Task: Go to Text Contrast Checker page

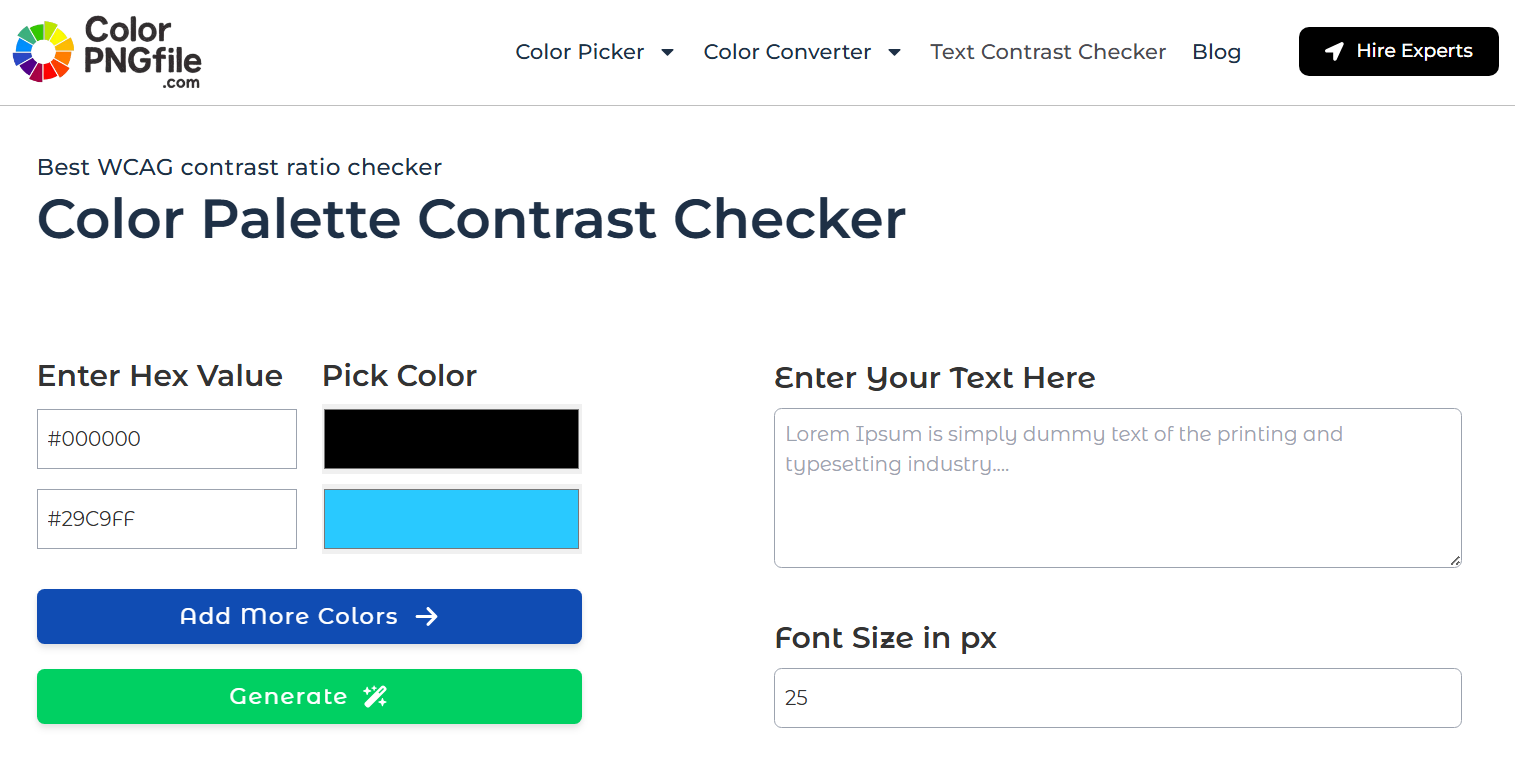Action: point(1048,52)
